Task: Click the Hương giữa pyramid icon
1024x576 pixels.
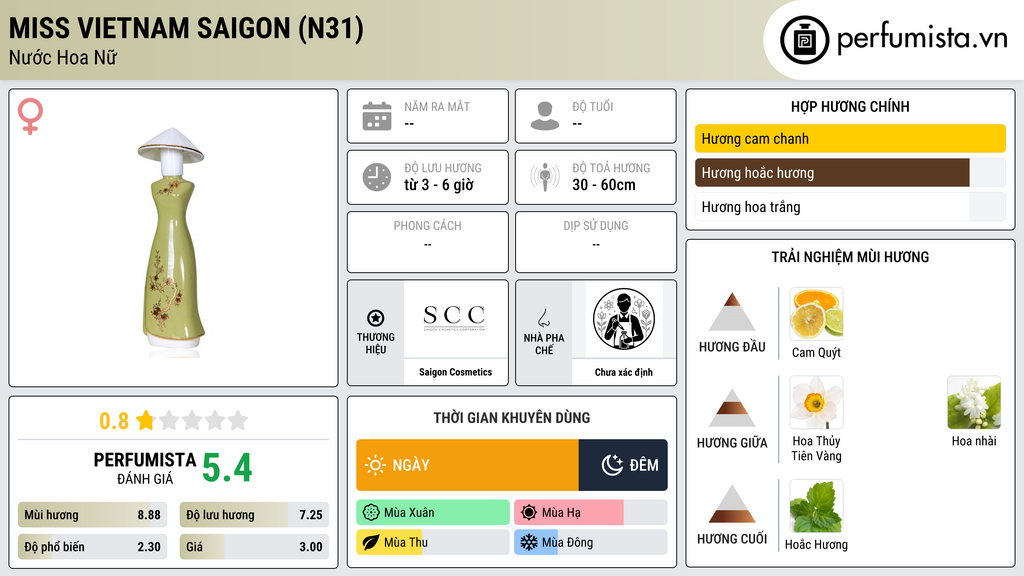Action: point(732,408)
